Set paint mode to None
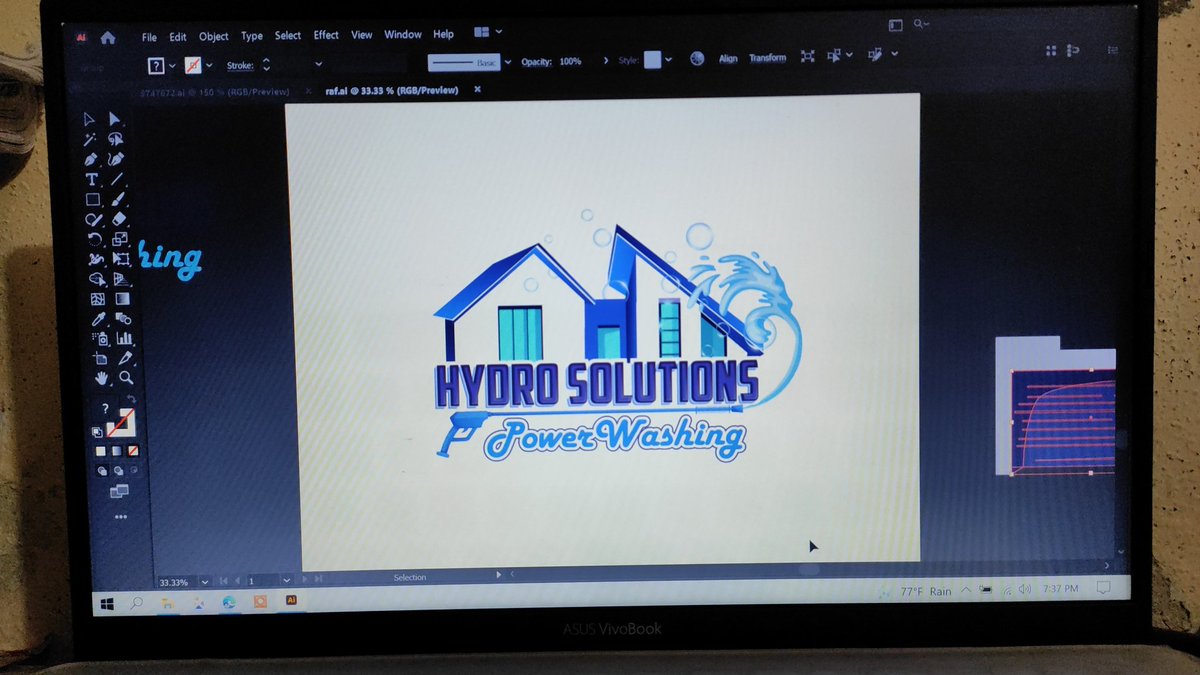Image resolution: width=1200 pixels, height=675 pixels. (132, 451)
